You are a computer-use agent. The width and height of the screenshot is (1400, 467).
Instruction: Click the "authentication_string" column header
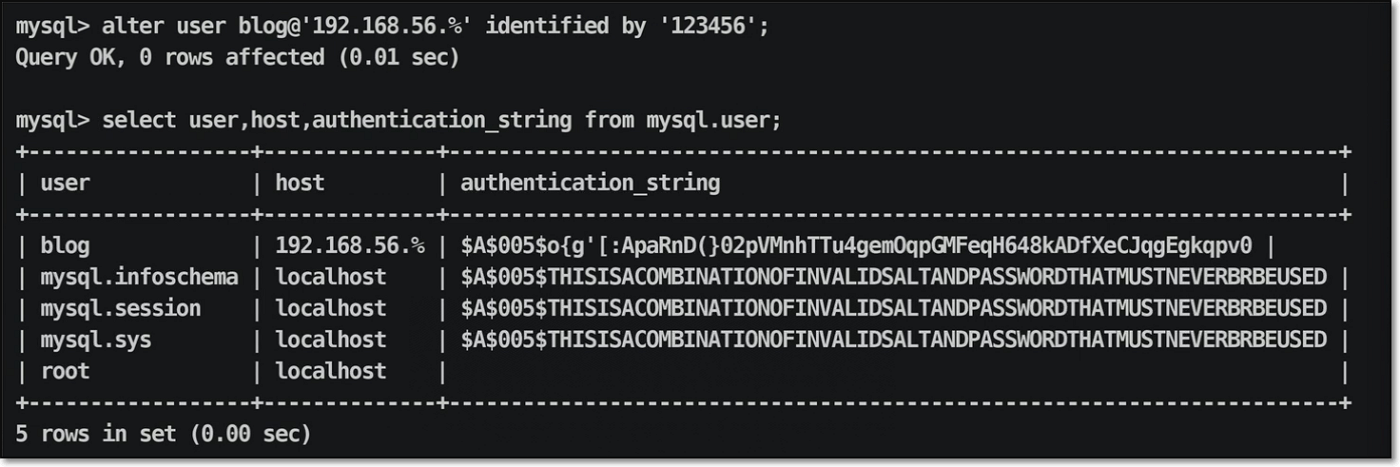[589, 184]
